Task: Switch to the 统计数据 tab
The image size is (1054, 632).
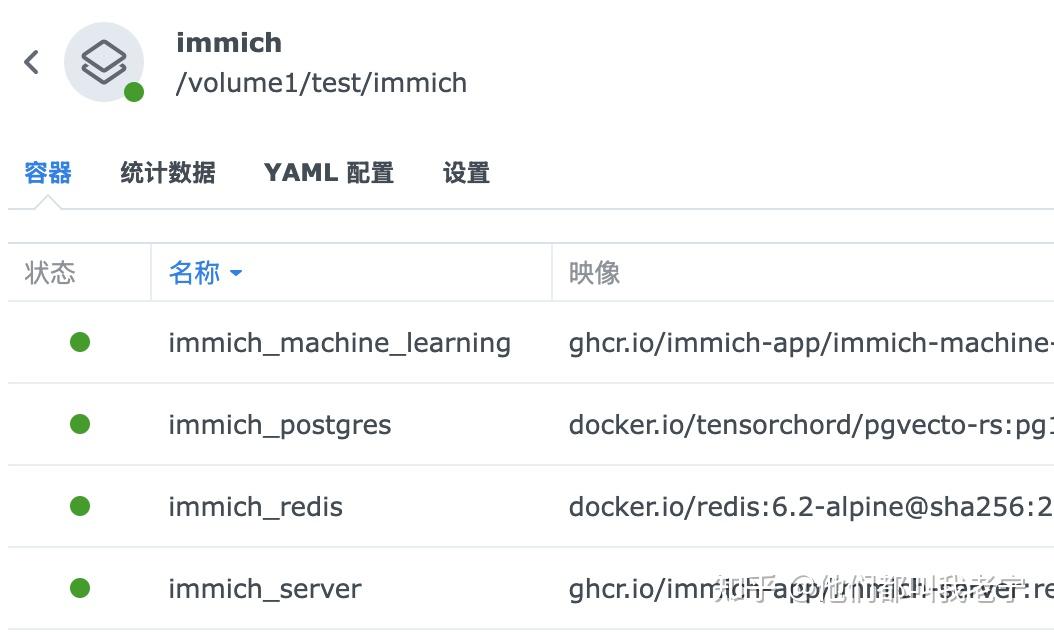Action: pos(166,172)
